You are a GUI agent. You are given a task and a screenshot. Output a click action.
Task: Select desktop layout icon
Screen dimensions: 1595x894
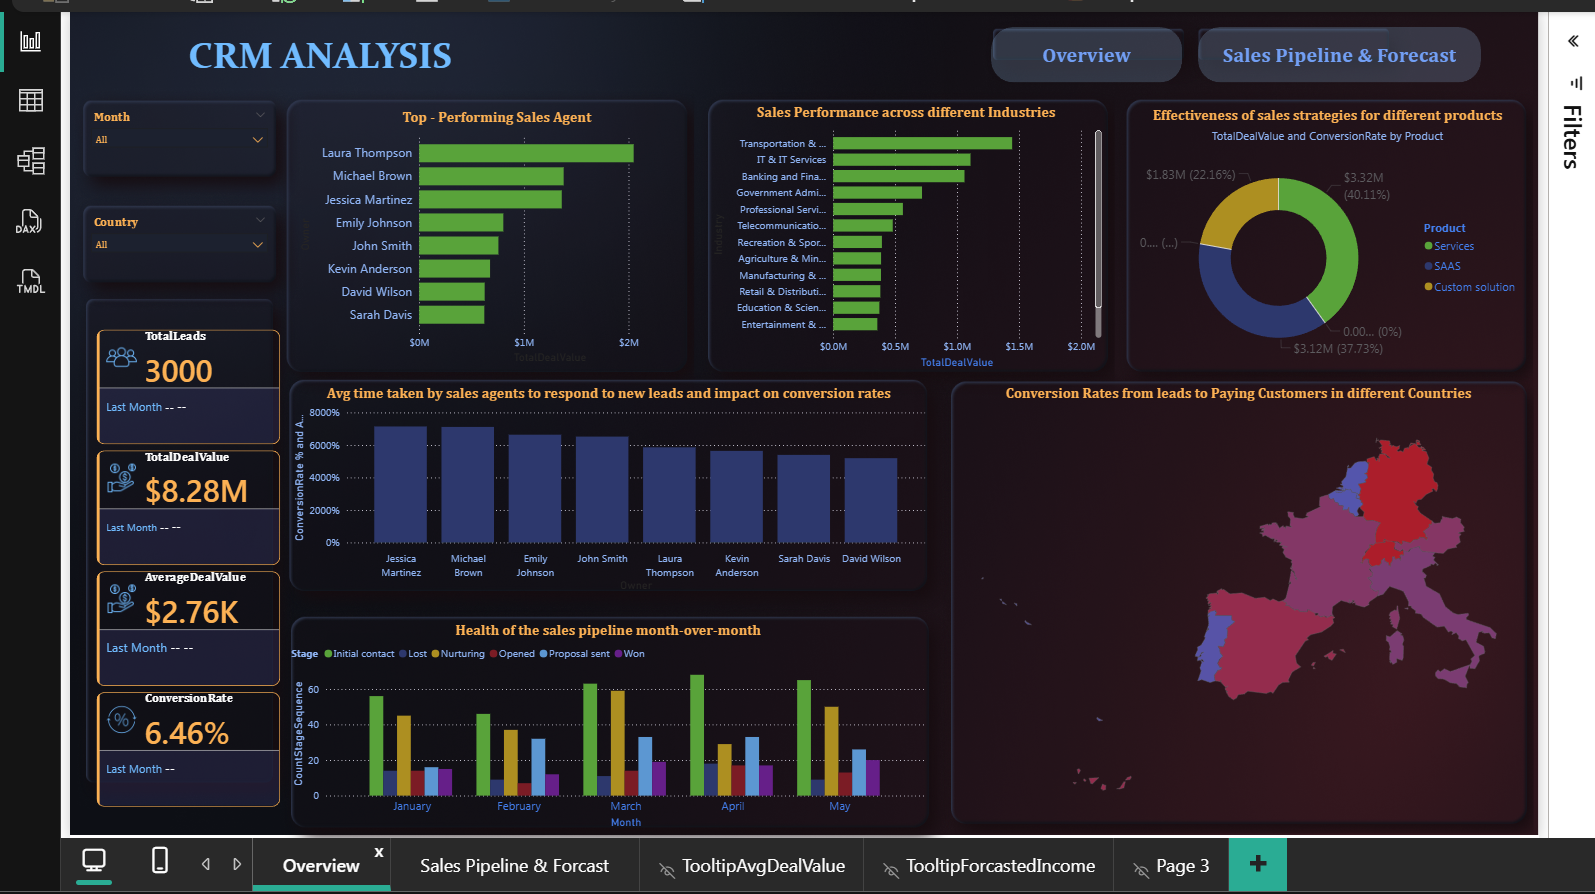[x=94, y=860]
